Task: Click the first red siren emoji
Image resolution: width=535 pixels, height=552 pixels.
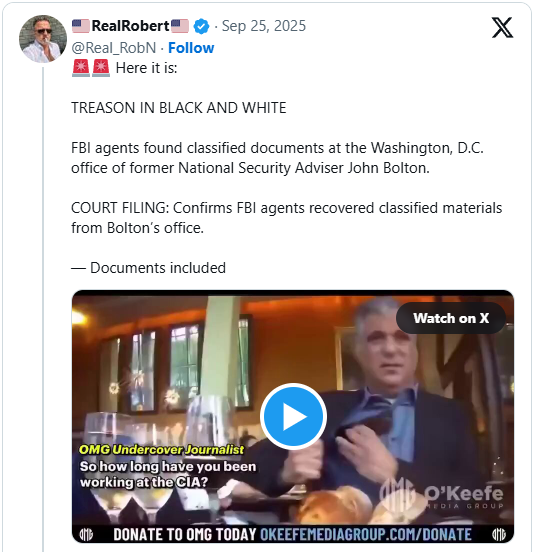Action: click(81, 68)
